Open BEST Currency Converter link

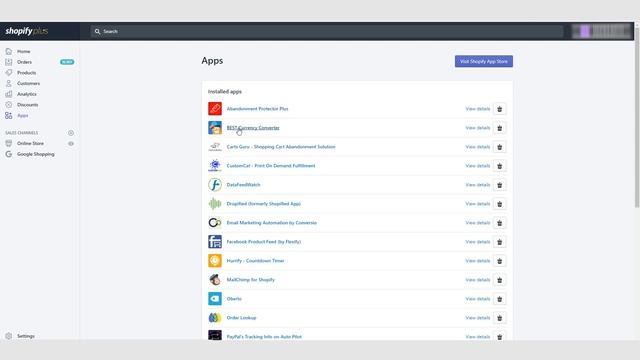click(x=253, y=128)
